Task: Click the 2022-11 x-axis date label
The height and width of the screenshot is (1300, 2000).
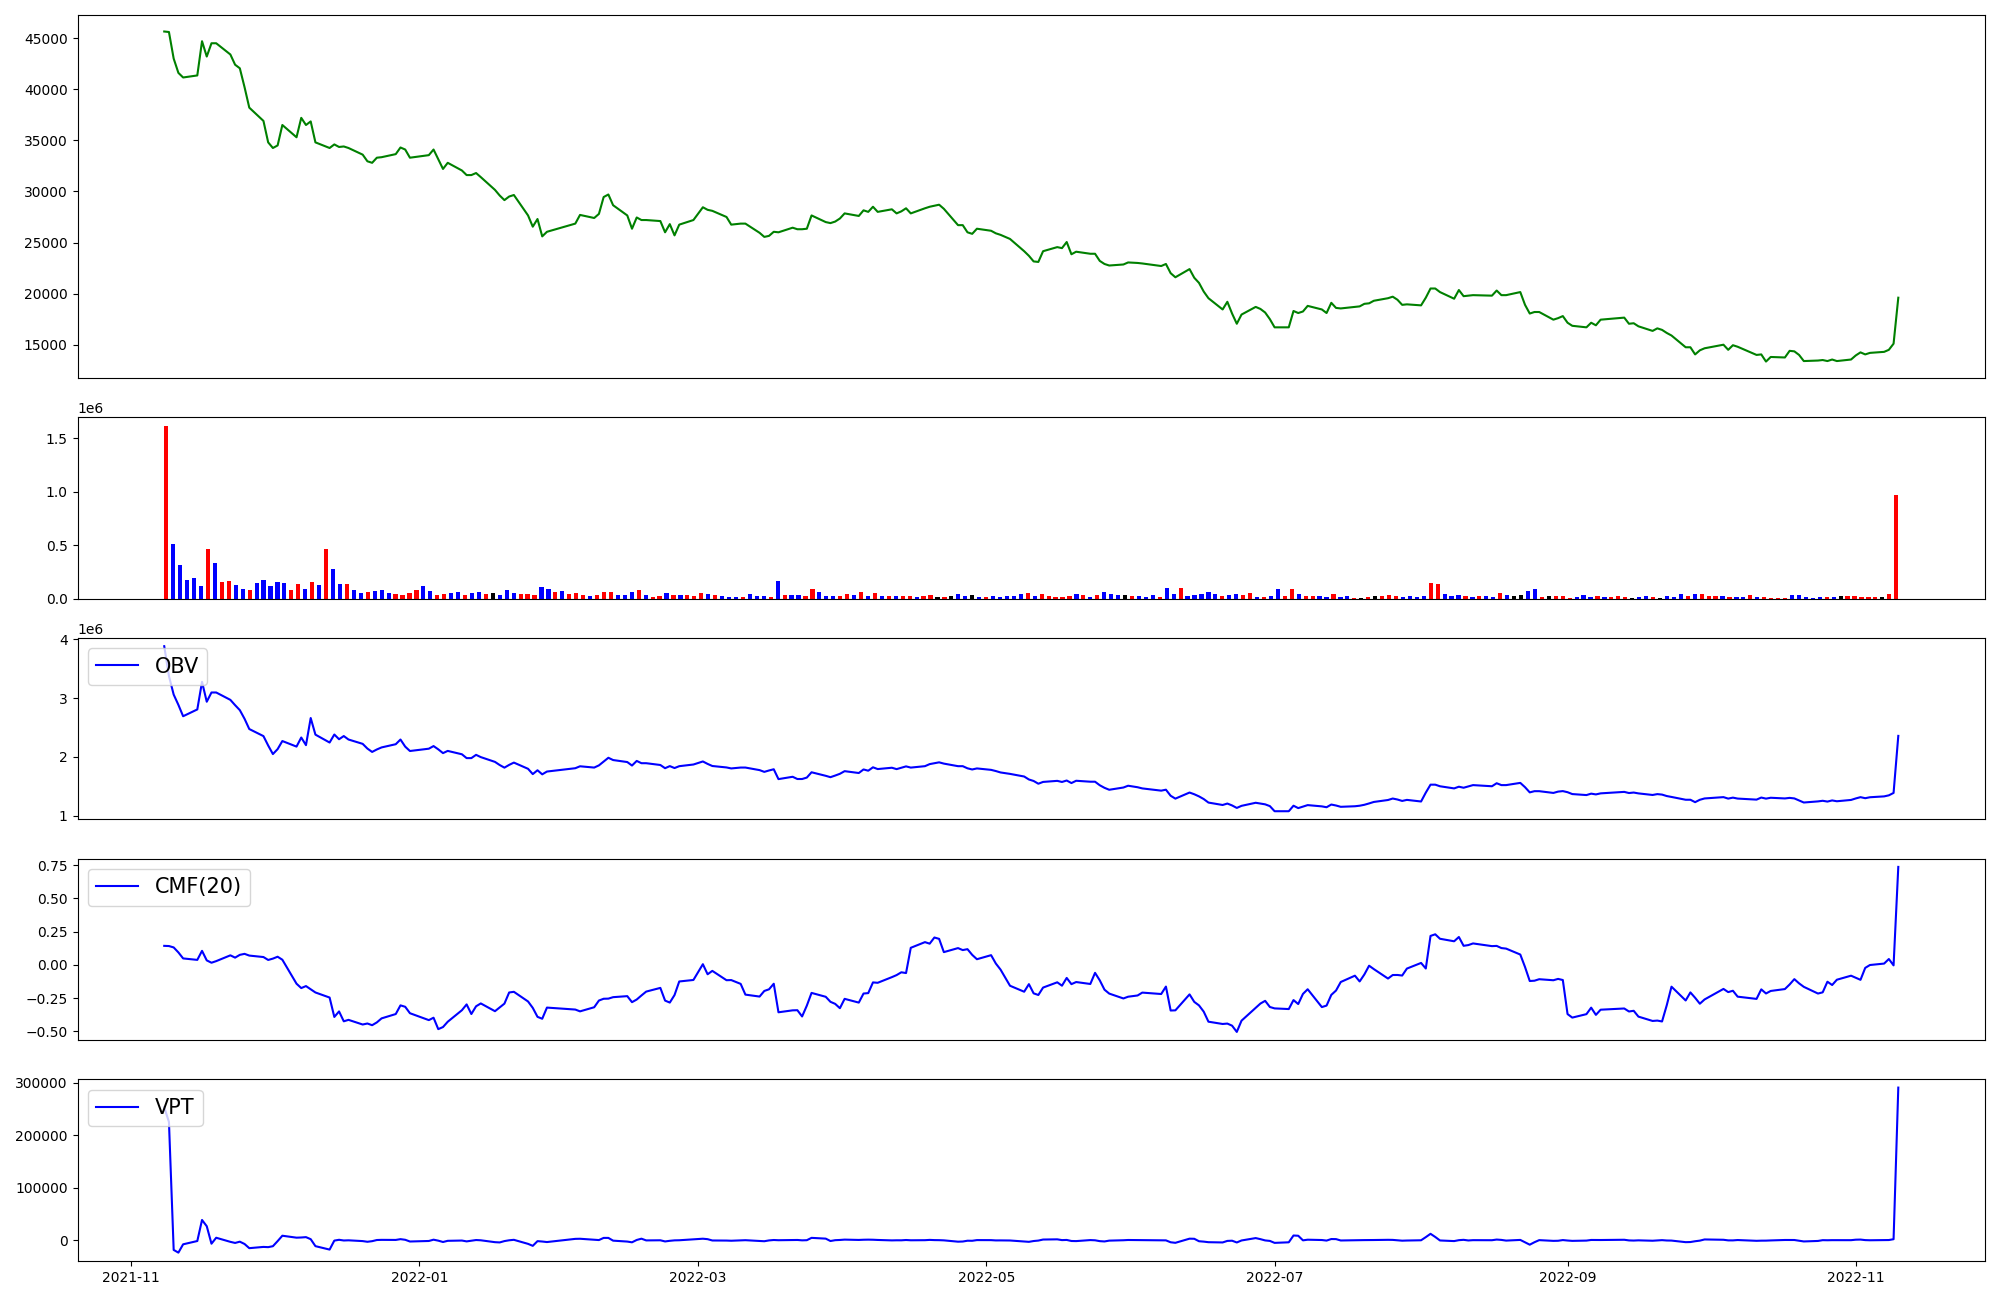Action: (1856, 1277)
